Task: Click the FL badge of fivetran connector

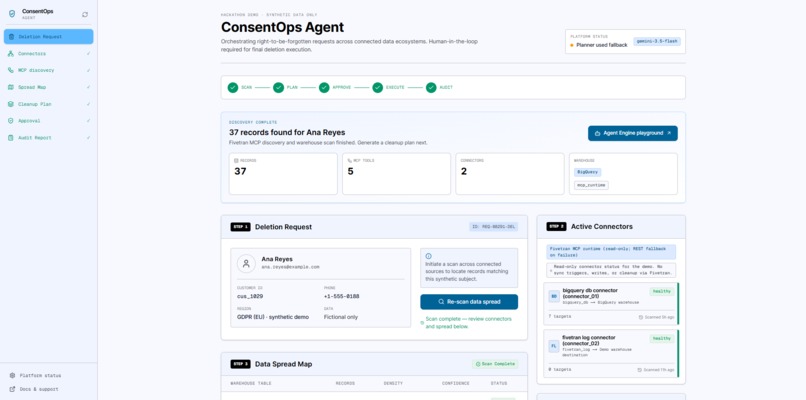Action: pyautogui.click(x=554, y=346)
